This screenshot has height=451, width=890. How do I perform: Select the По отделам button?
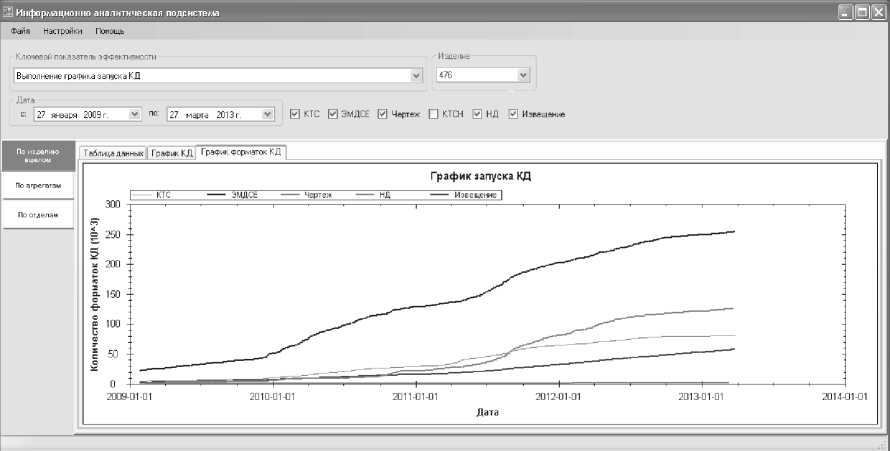(38, 215)
